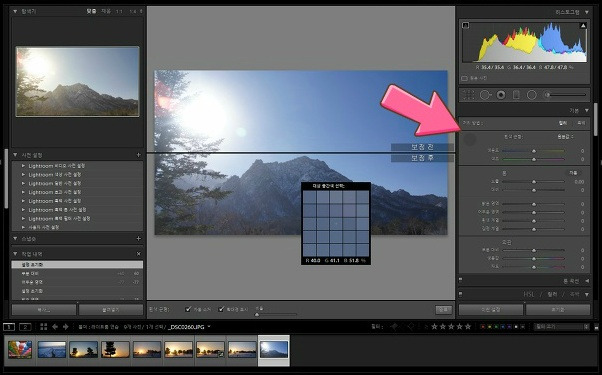Select the second History step with value 60
602x375 pixels.
[77, 274]
